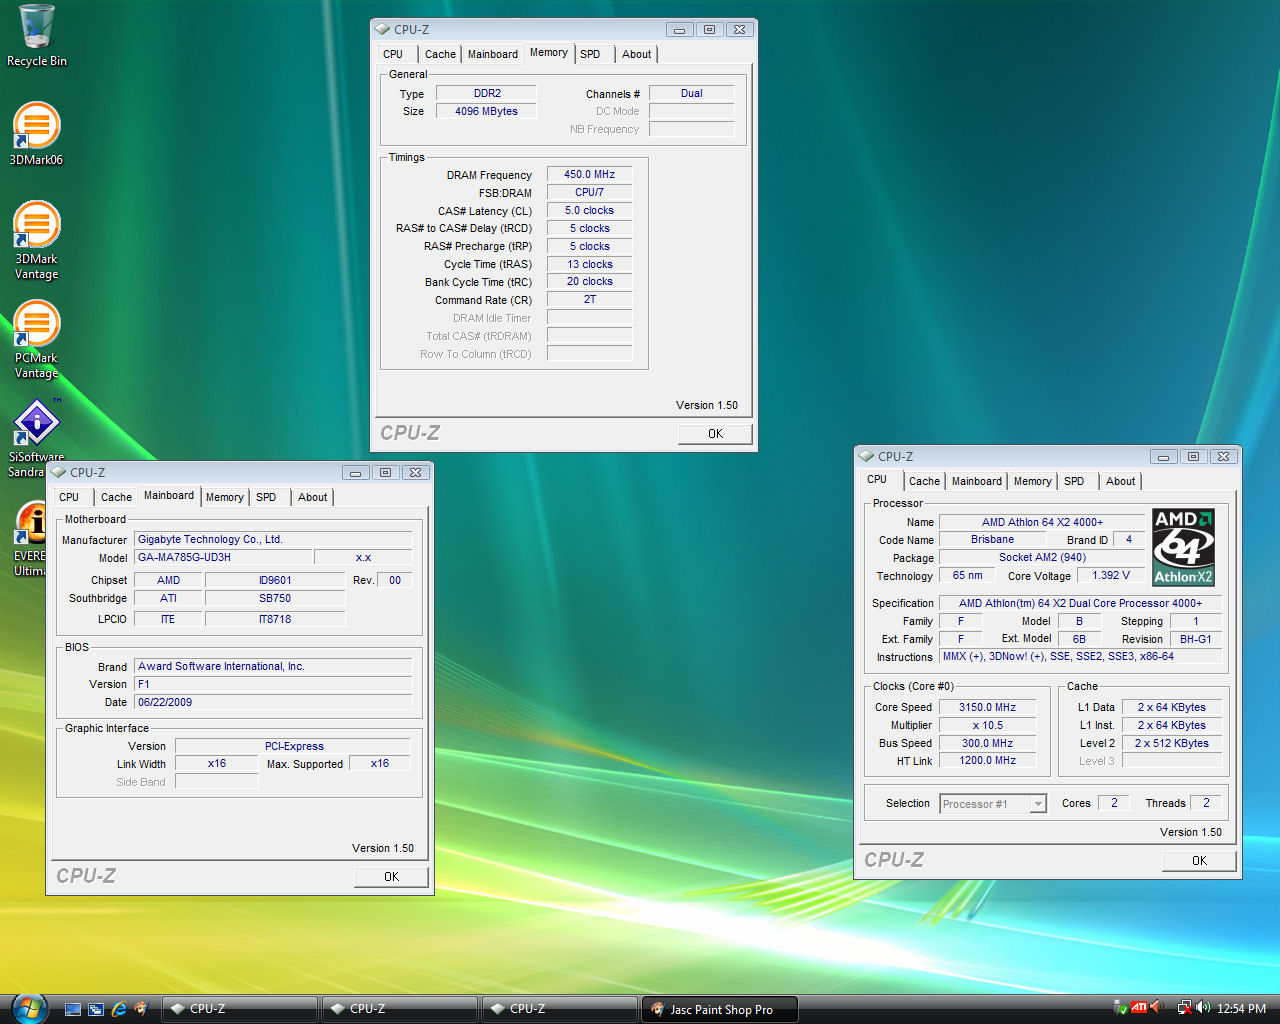Select the EVEREST Ultimate desktop shortcut
This screenshot has width=1280, height=1024.
point(30,539)
